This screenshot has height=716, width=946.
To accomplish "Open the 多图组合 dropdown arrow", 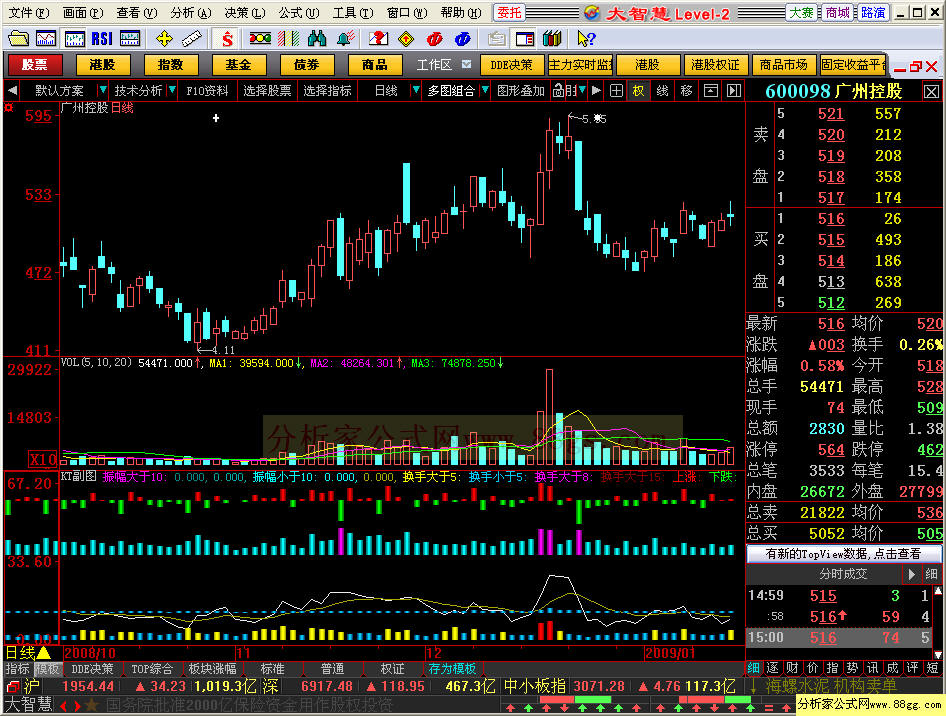I will coord(485,90).
